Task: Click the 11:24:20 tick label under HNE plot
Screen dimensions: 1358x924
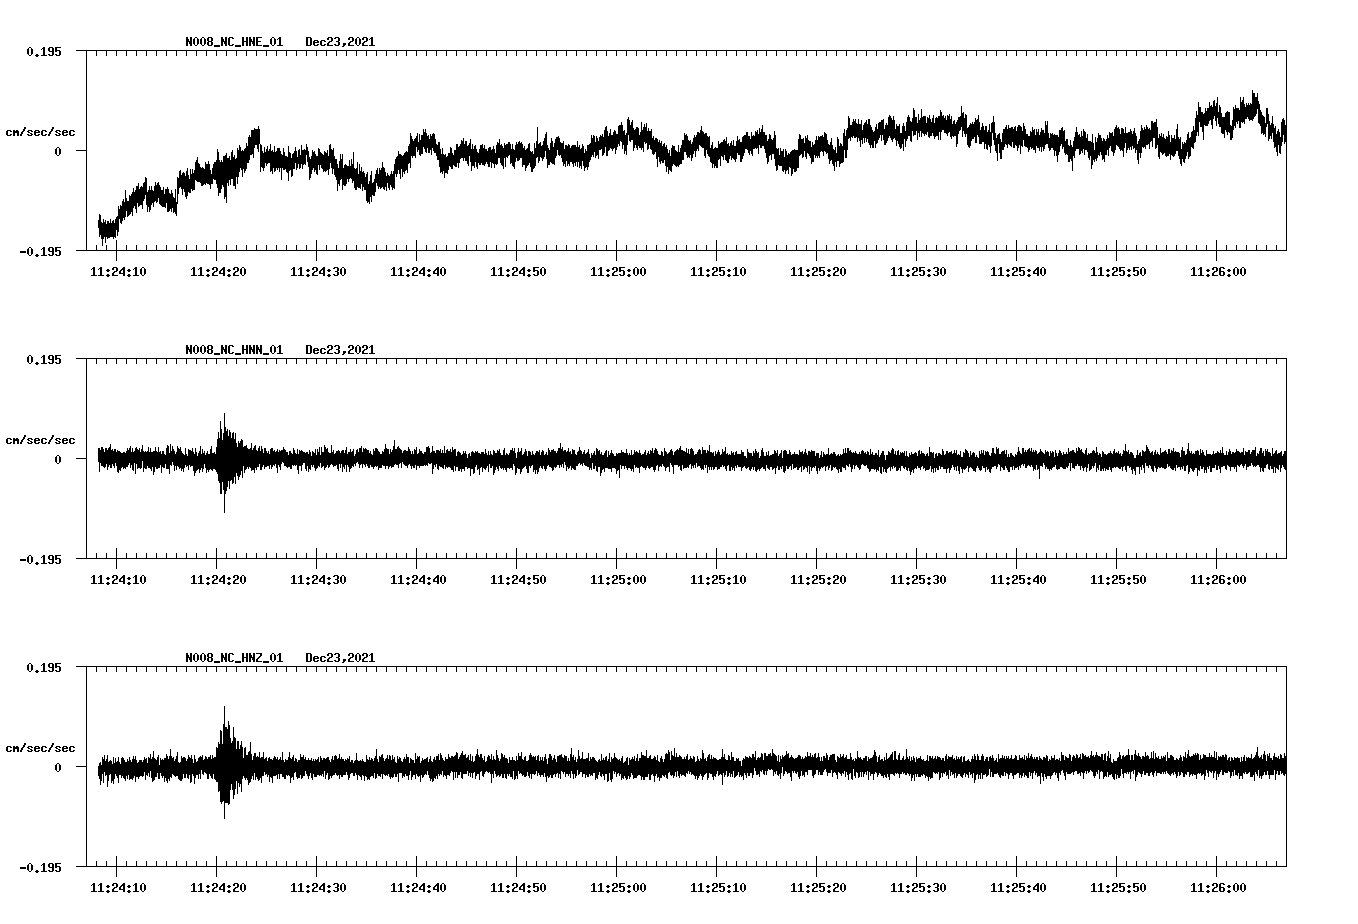Action: [218, 271]
